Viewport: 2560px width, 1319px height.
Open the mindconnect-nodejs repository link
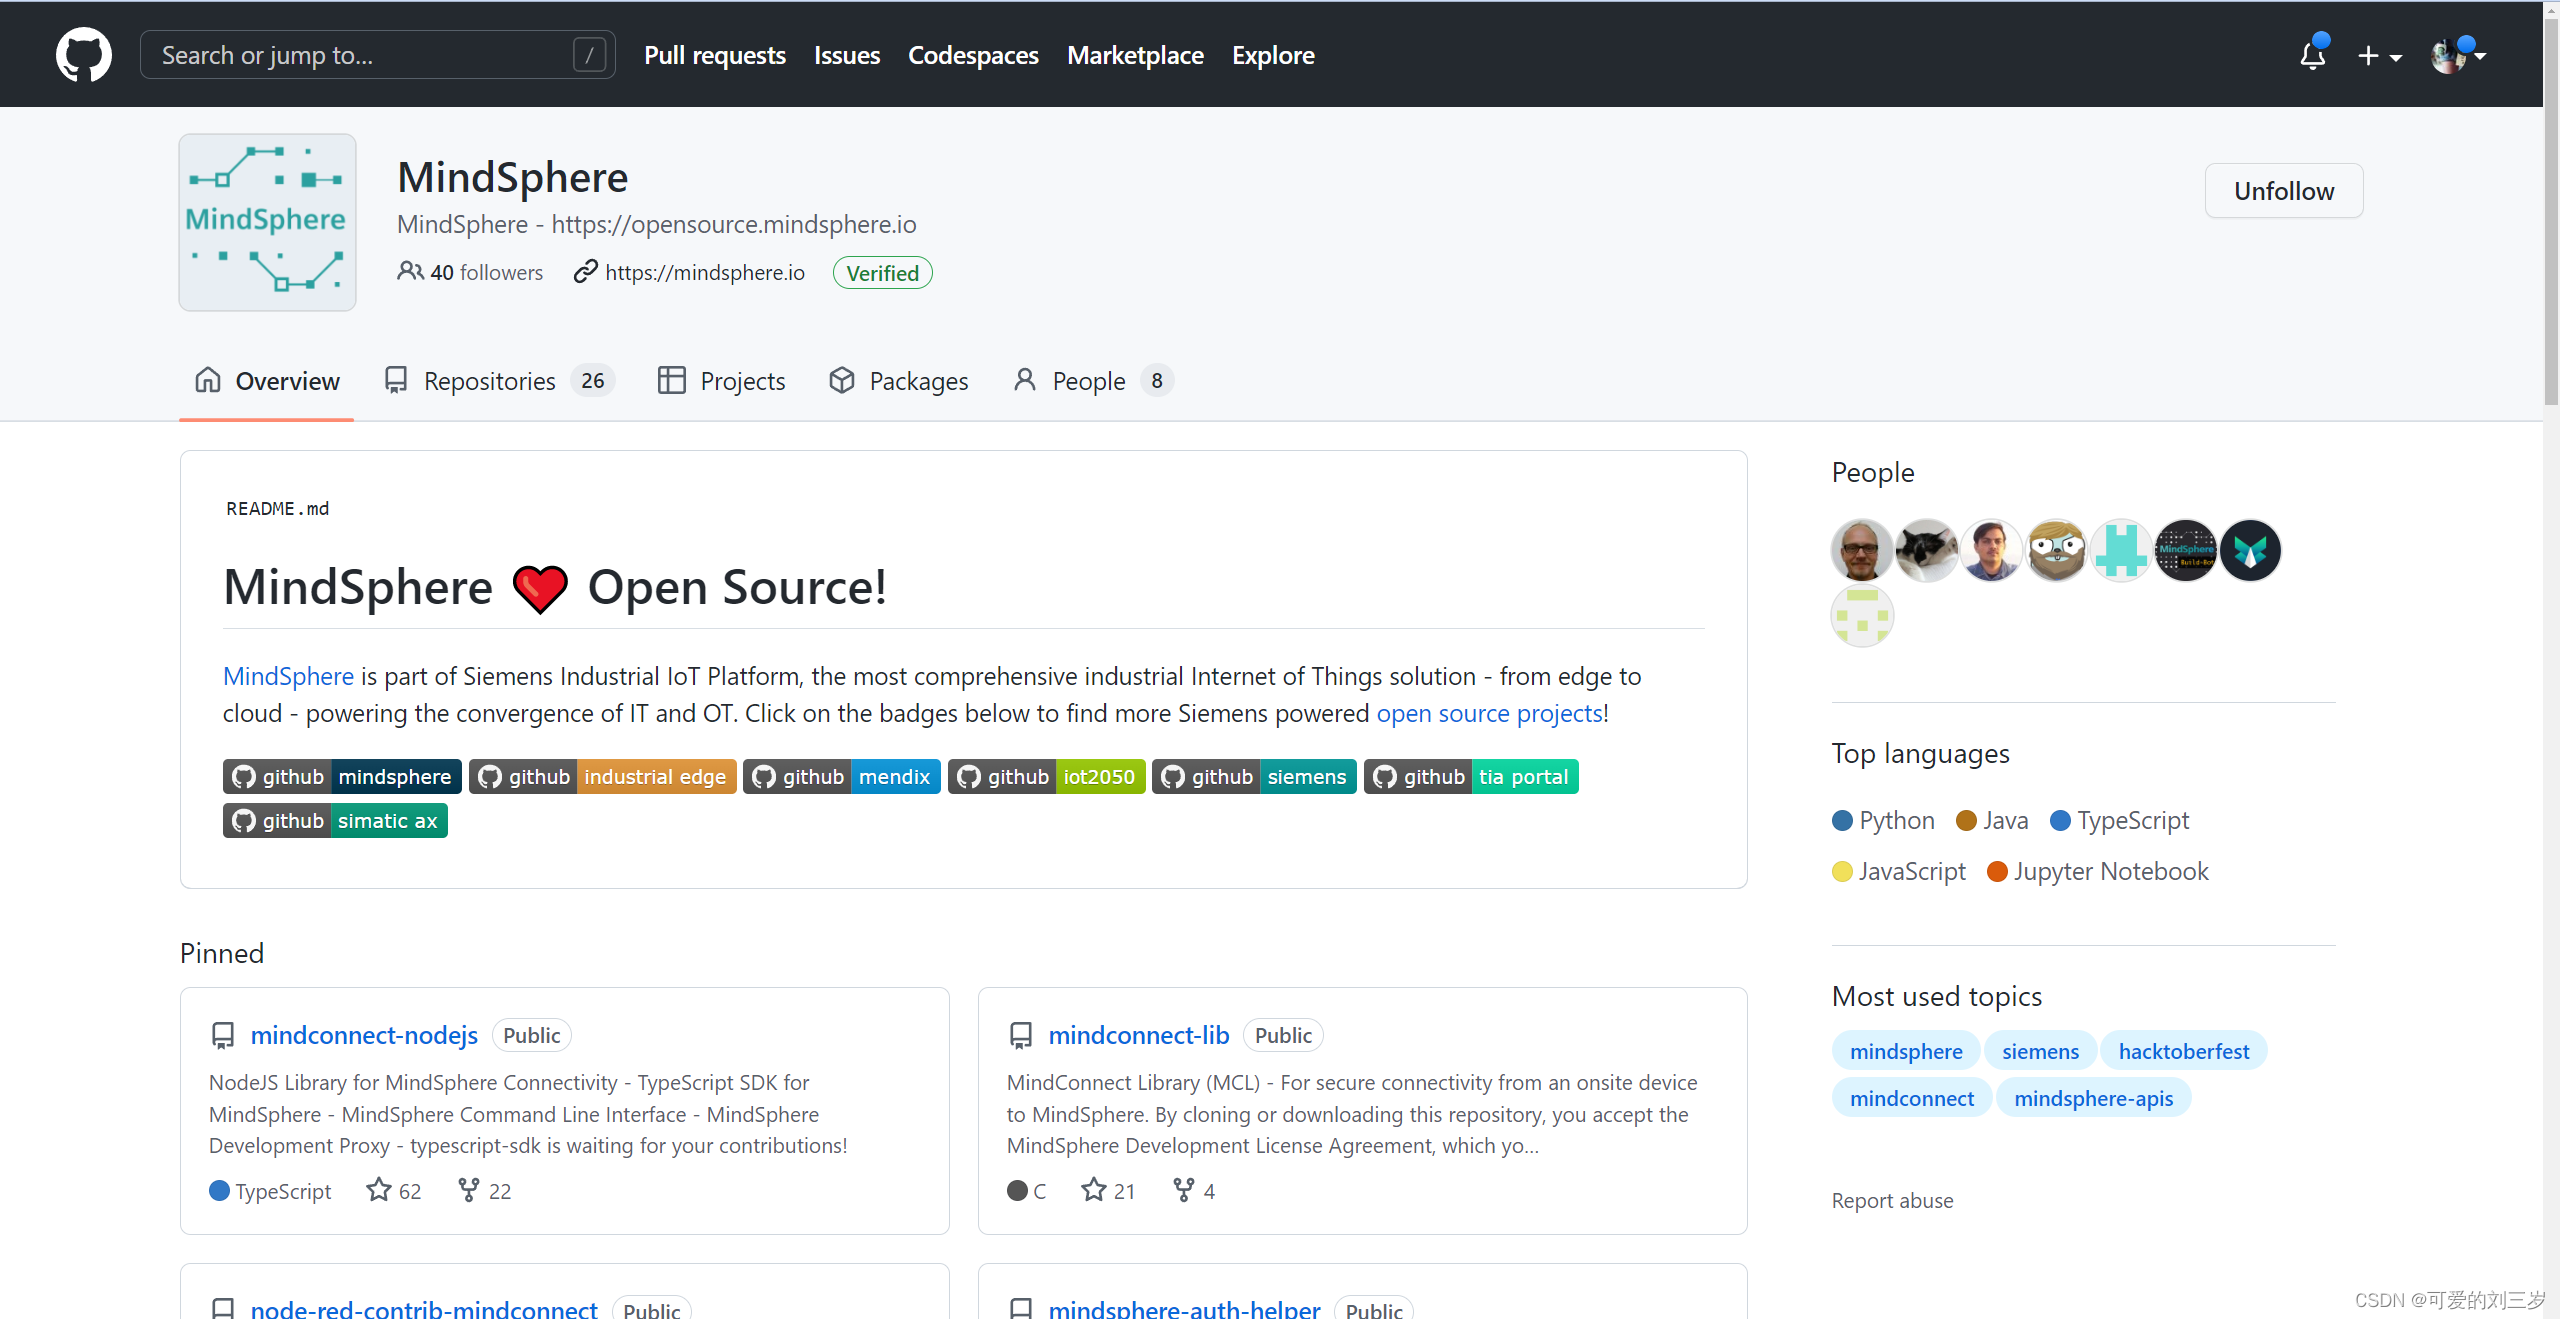pyautogui.click(x=364, y=1035)
